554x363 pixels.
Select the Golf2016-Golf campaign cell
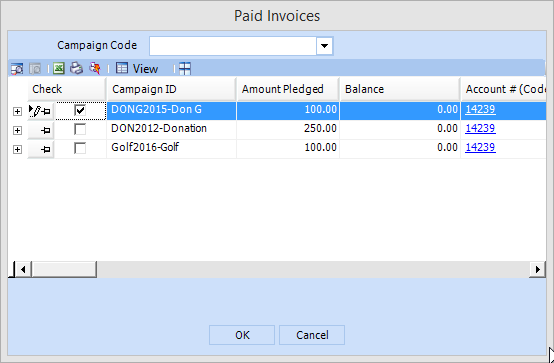pos(171,148)
